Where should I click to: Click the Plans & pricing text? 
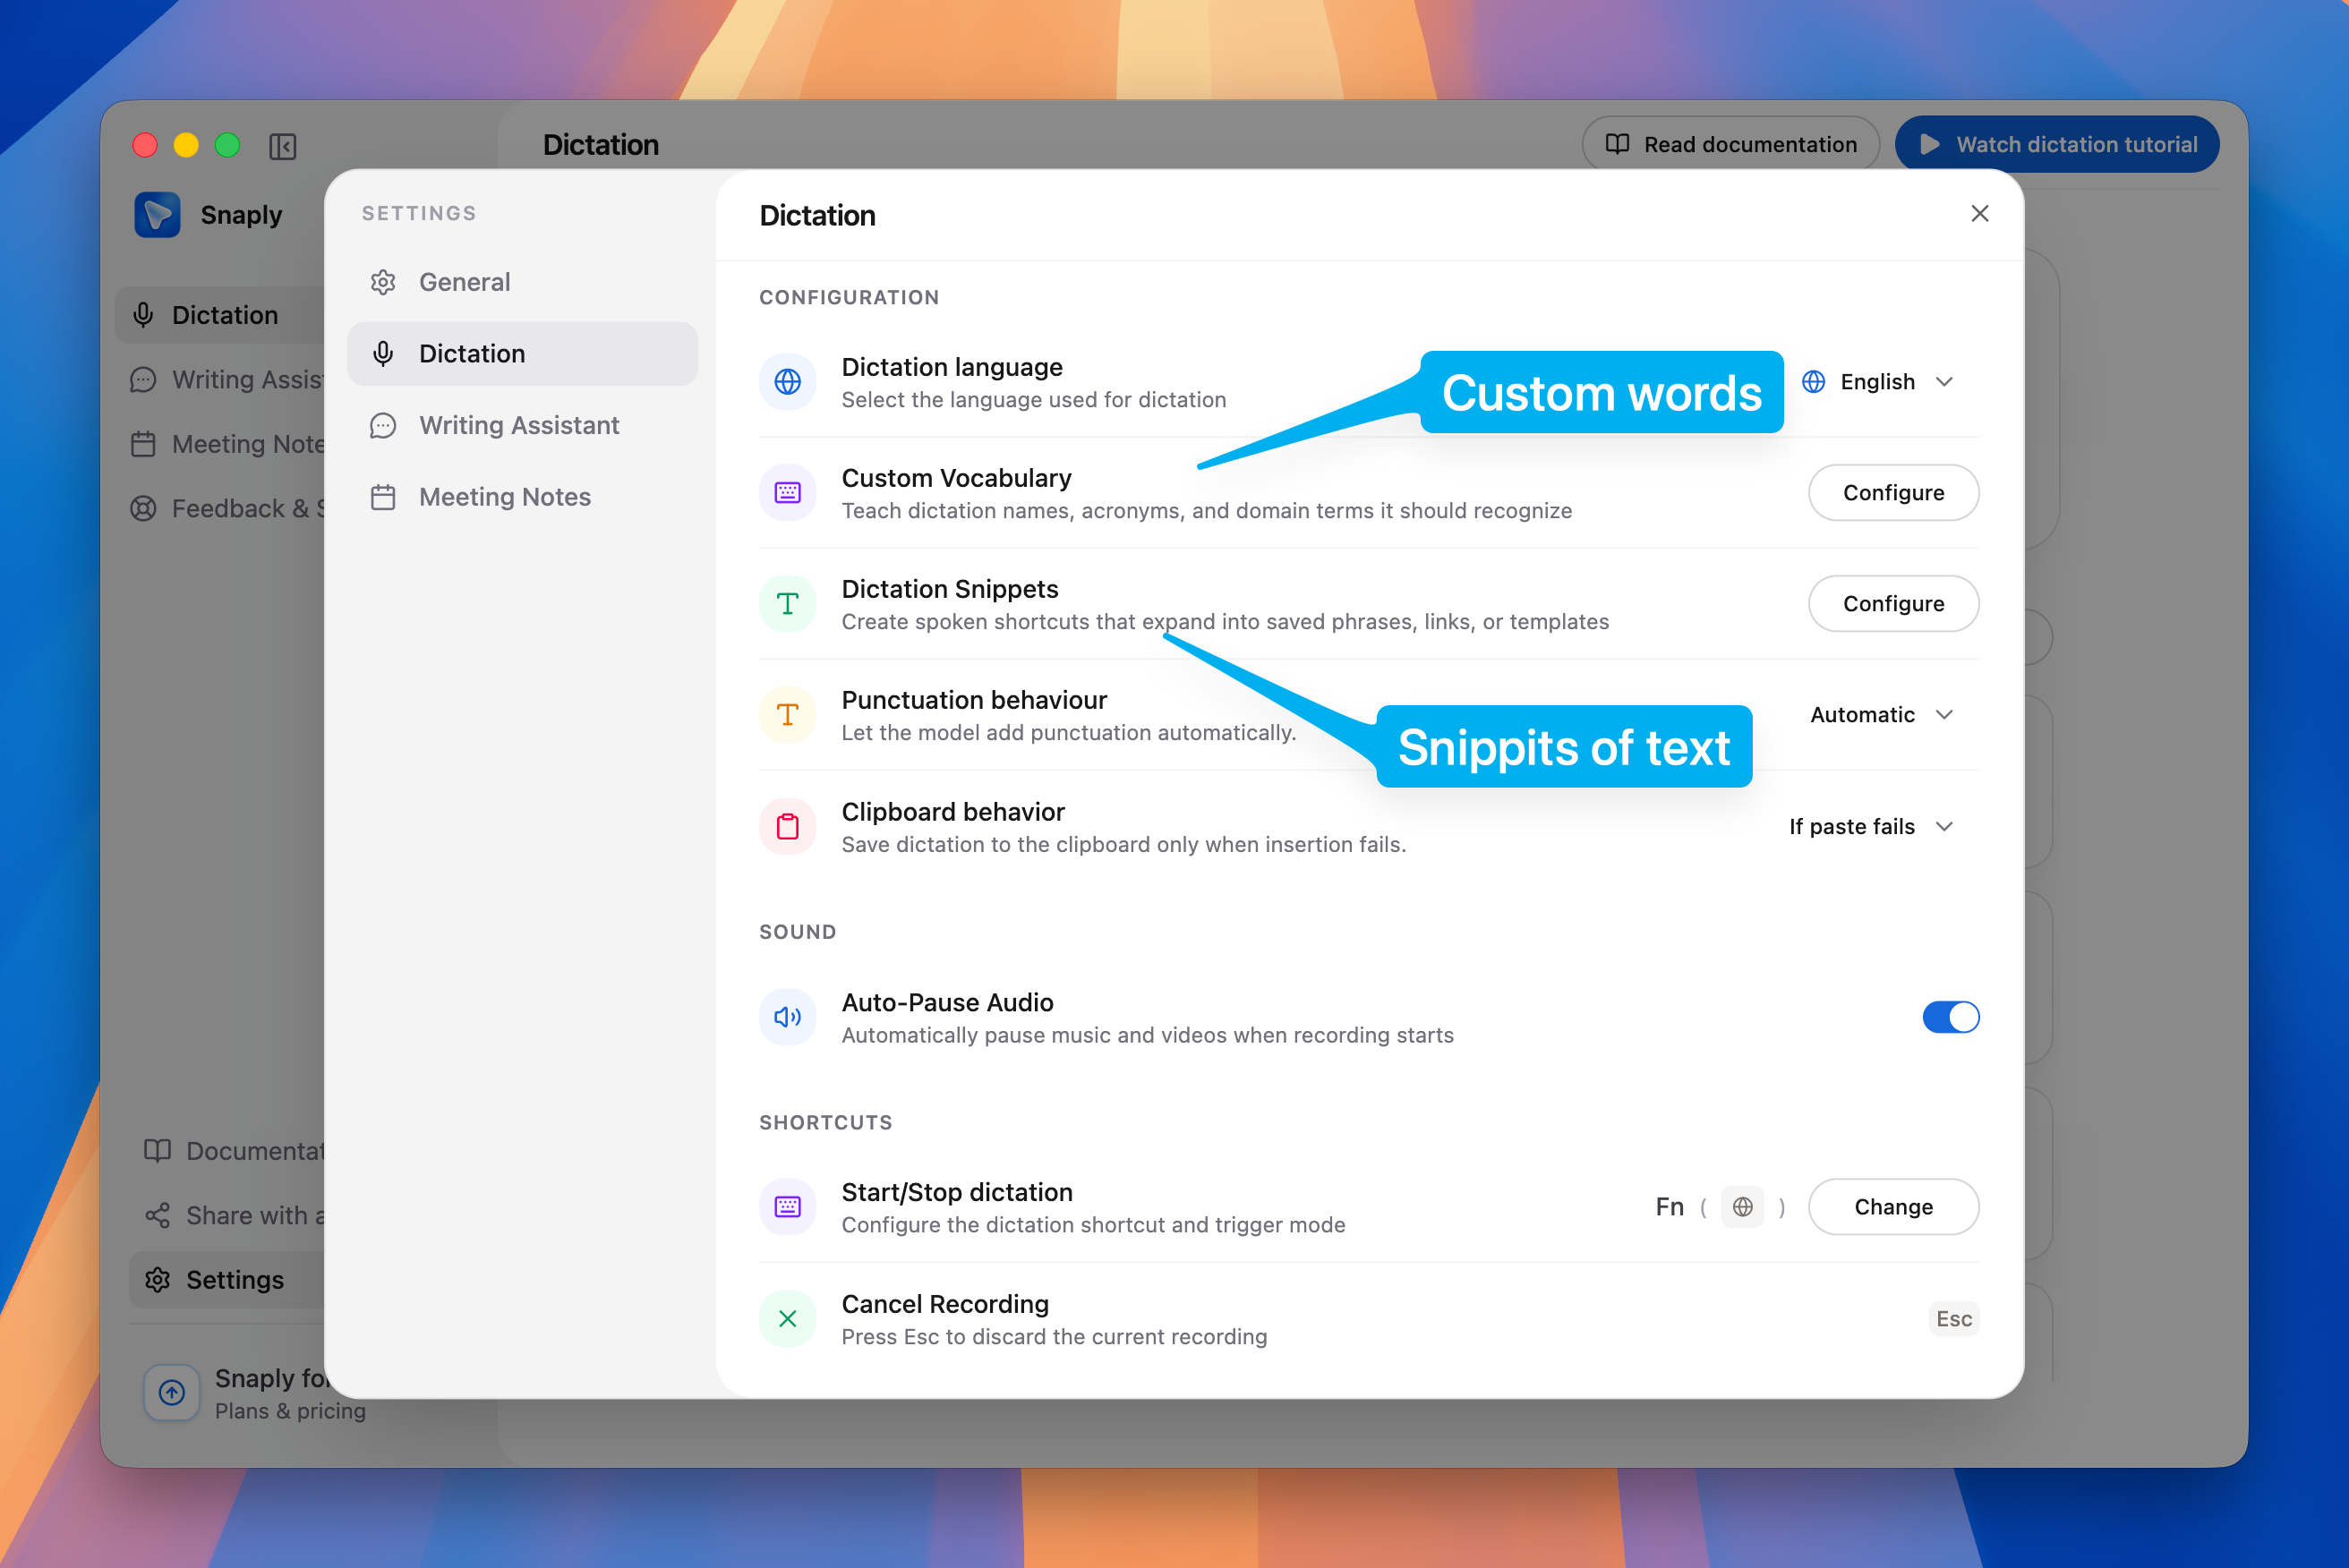coord(290,1411)
